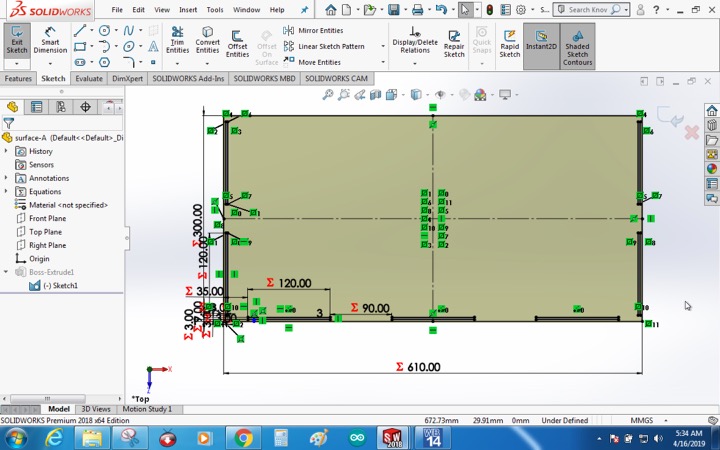
Task: Switch to the 3D Views tab
Action: coord(96,409)
